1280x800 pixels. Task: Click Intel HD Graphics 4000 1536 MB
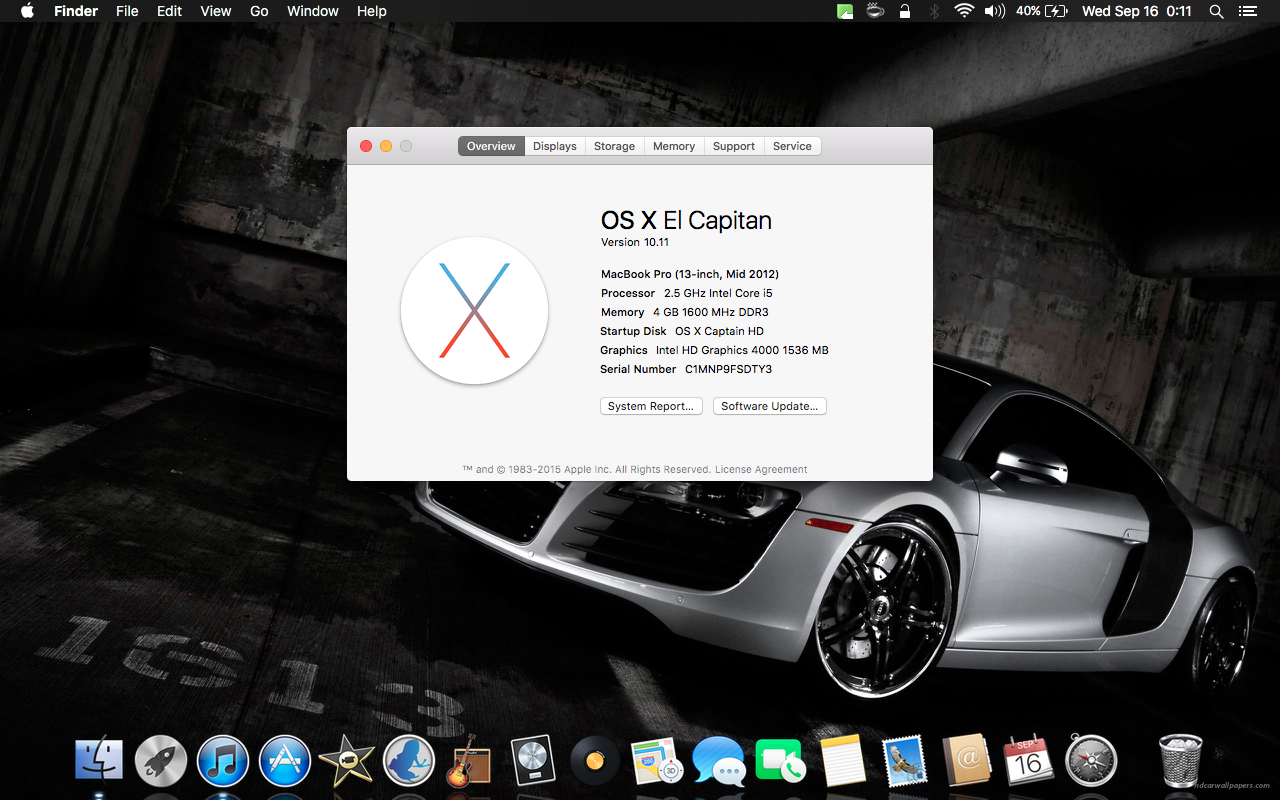pos(742,350)
